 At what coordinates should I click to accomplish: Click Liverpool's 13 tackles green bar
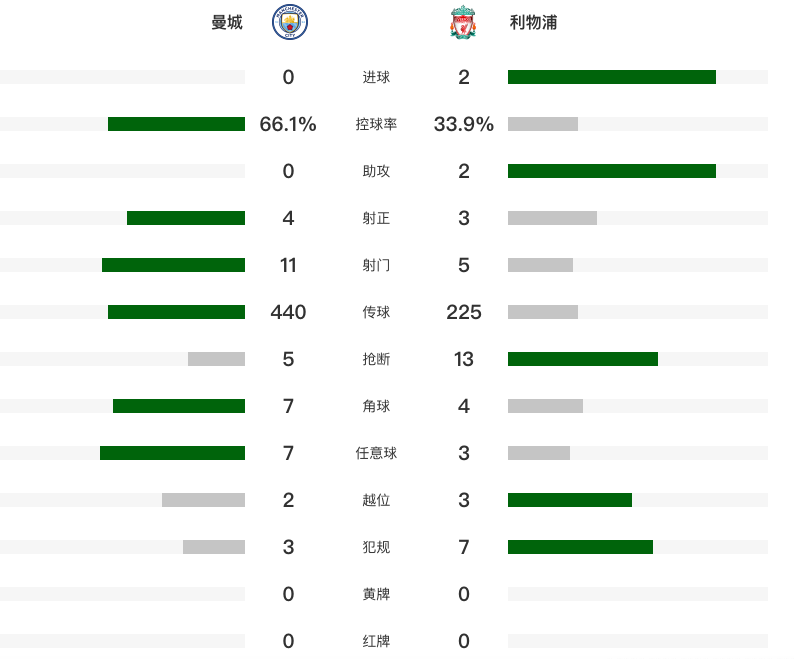click(583, 359)
